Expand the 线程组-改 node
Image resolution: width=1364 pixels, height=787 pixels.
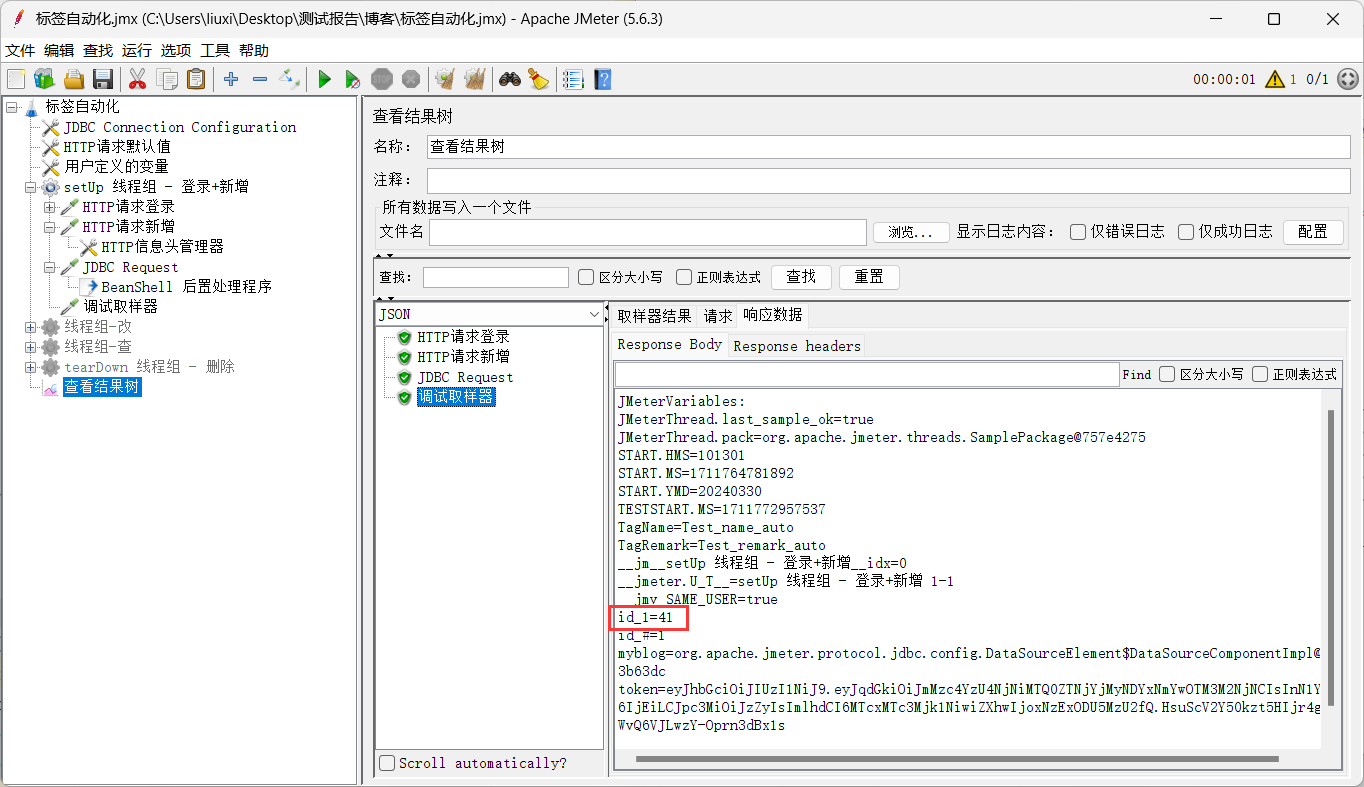[x=31, y=327]
